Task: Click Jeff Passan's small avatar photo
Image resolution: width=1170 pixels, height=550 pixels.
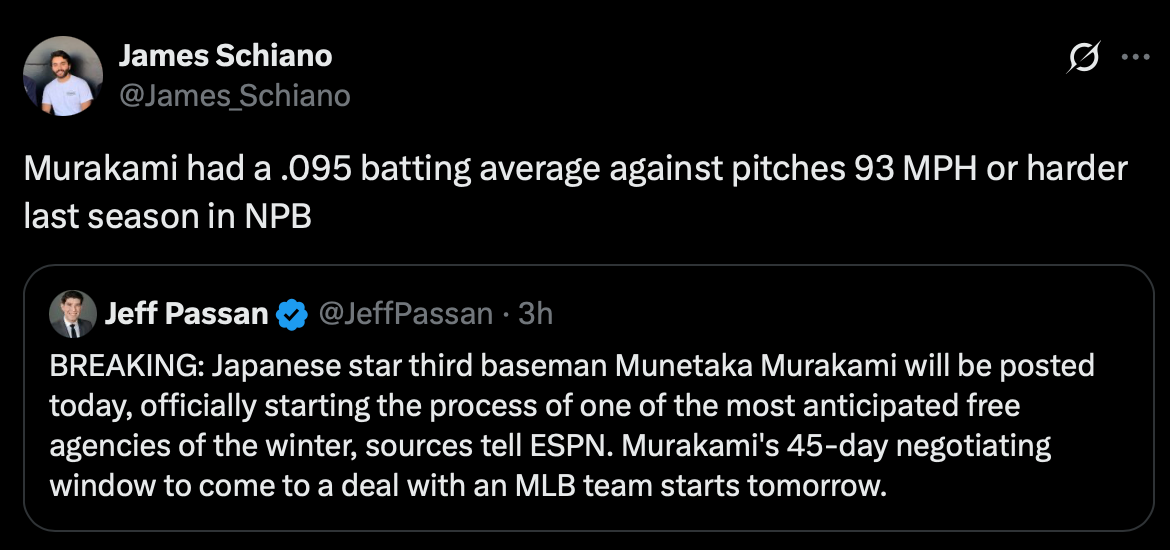Action: (x=72, y=314)
